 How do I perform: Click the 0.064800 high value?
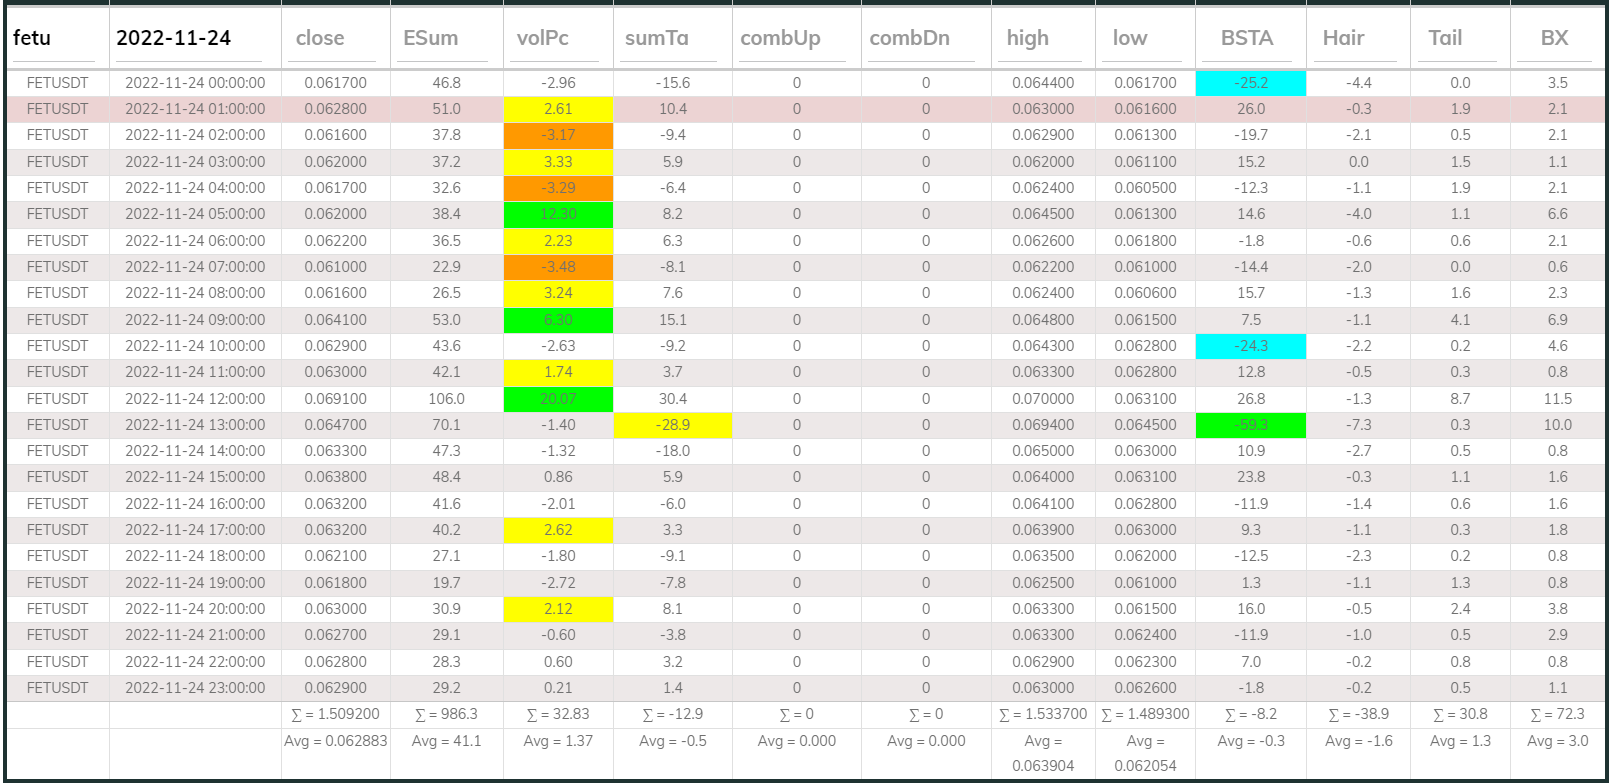click(1043, 320)
